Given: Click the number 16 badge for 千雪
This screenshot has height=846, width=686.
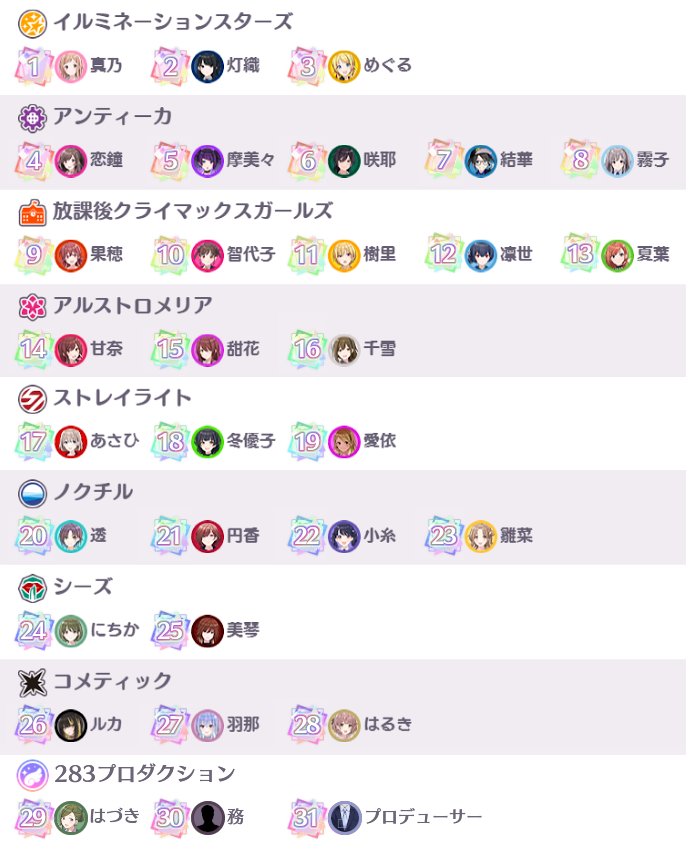Looking at the screenshot, I should [x=308, y=350].
